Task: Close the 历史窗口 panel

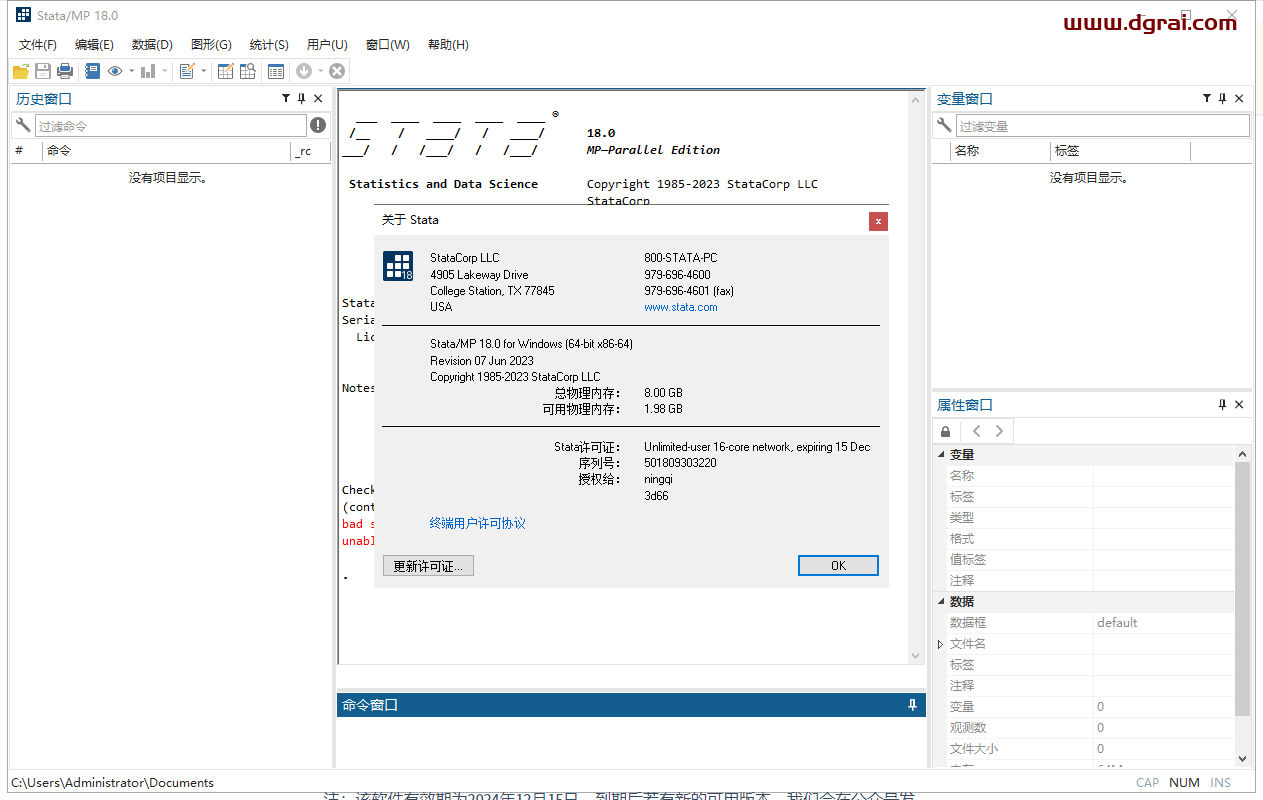Action: [x=318, y=98]
